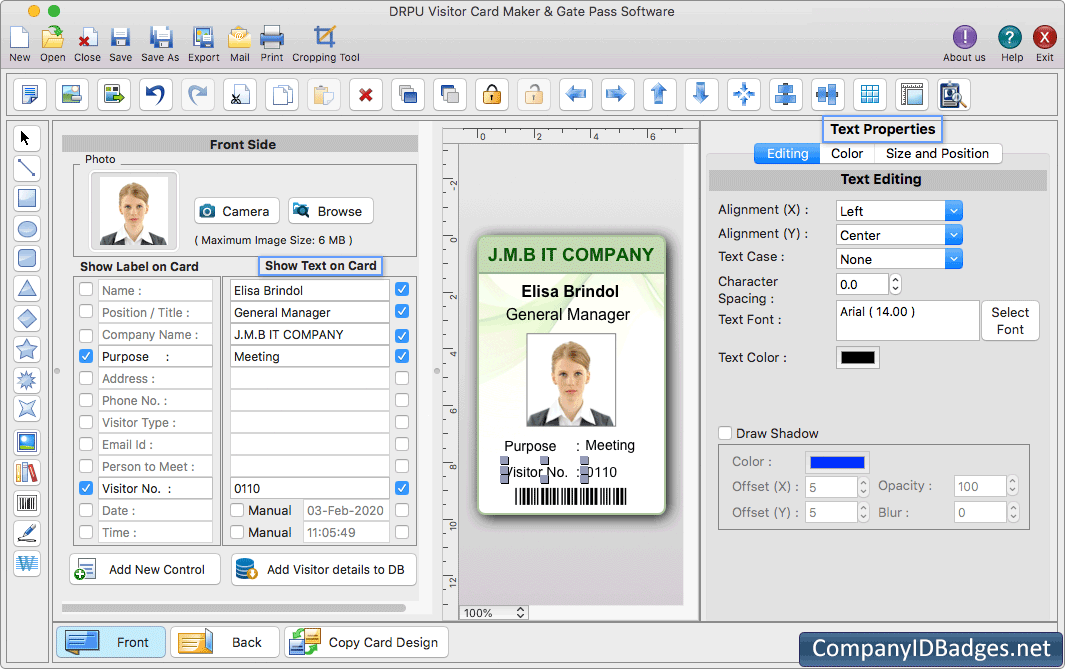Click Add New Control button
The height and width of the screenshot is (669, 1065).
tap(145, 569)
